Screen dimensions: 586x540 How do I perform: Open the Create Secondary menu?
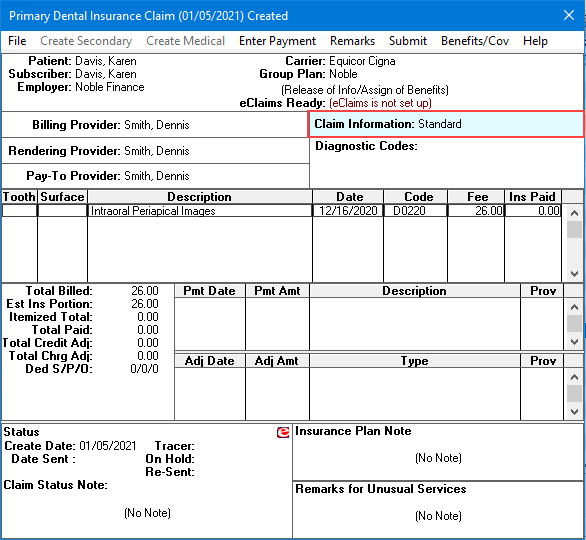coord(86,41)
